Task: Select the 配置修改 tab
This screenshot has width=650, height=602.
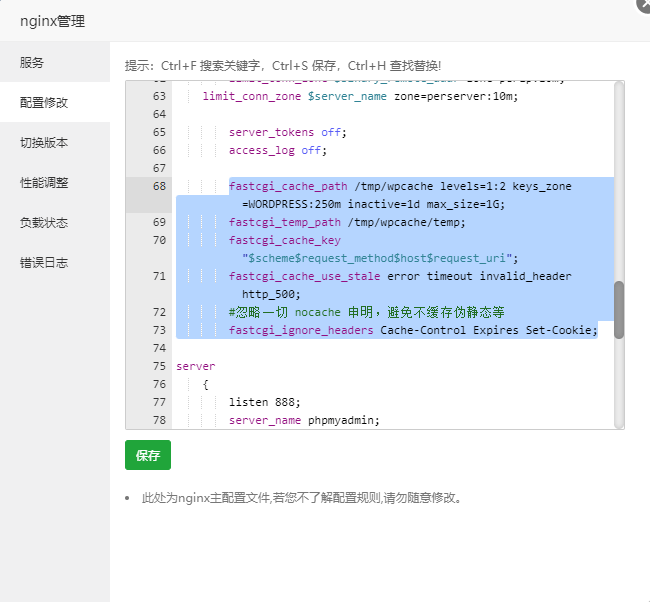Action: point(45,102)
